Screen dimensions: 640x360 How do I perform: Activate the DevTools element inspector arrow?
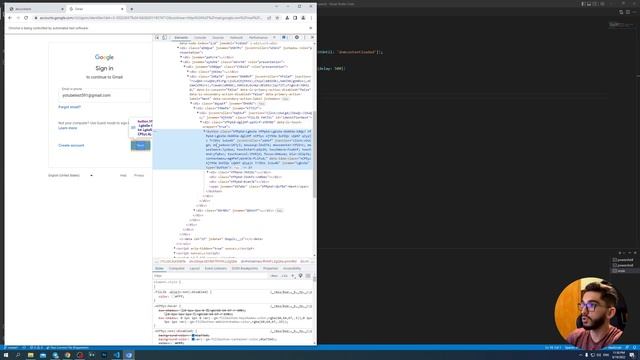pyautogui.click(x=158, y=38)
